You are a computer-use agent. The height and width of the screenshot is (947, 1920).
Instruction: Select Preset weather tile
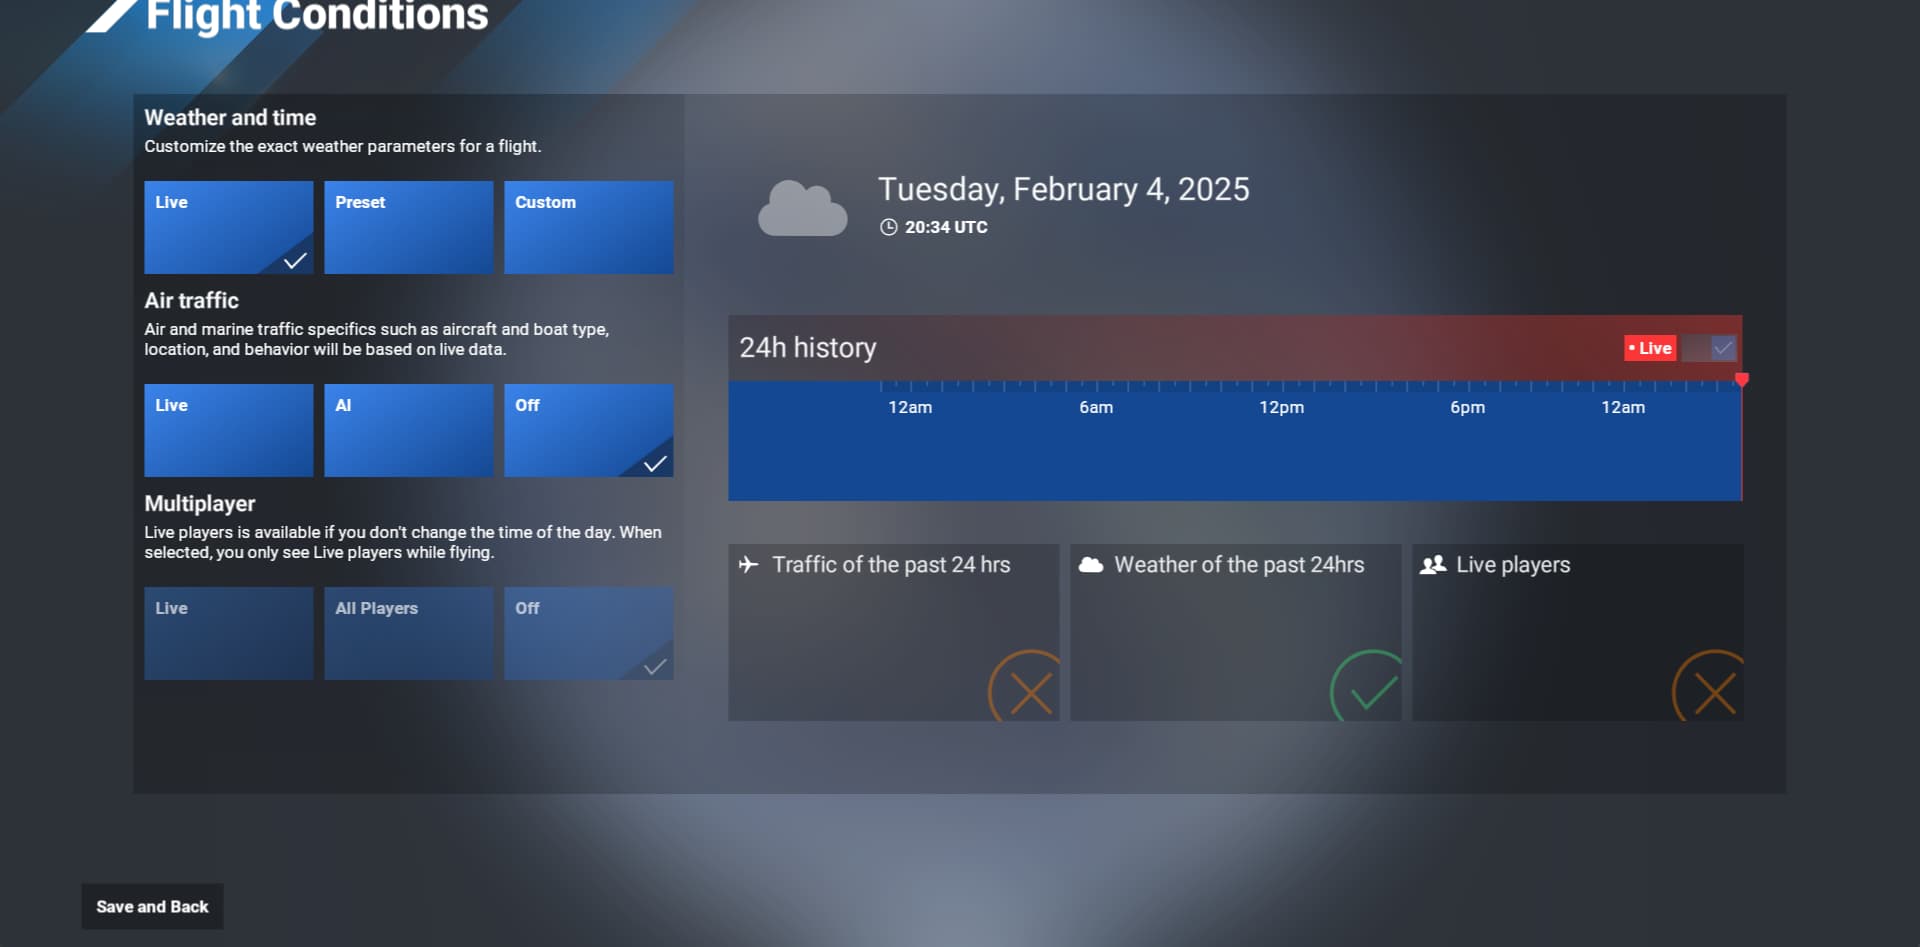pos(408,227)
